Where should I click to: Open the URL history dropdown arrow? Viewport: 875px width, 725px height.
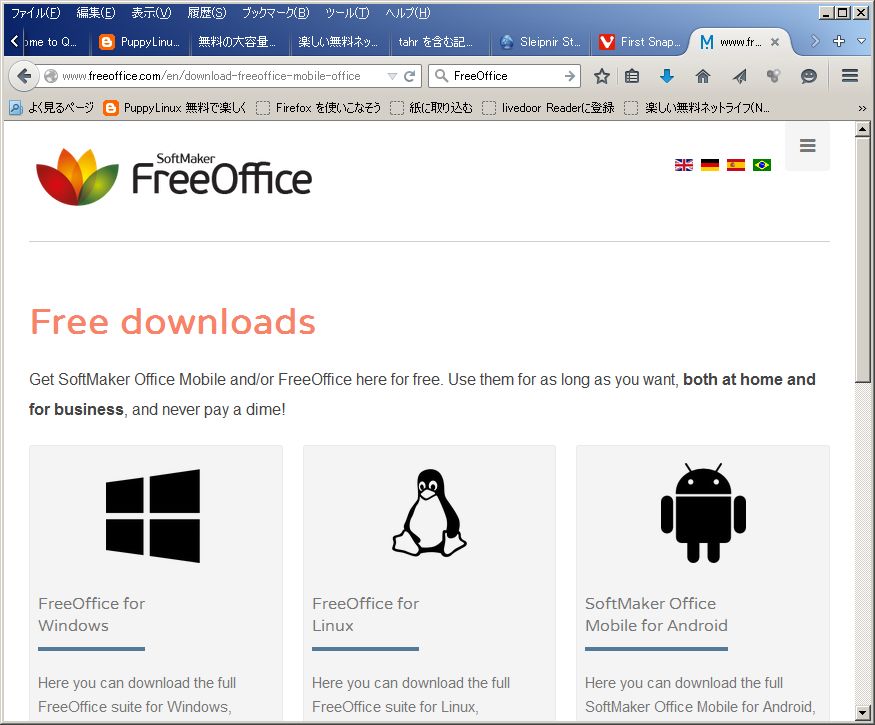click(x=392, y=76)
